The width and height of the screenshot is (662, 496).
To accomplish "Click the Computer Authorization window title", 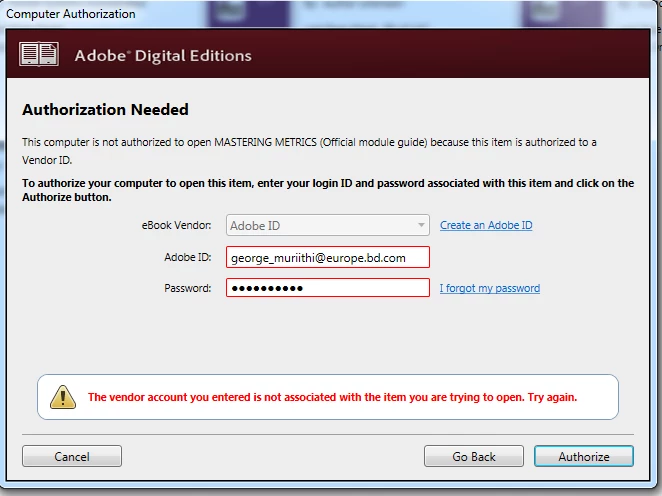I will [x=71, y=14].
